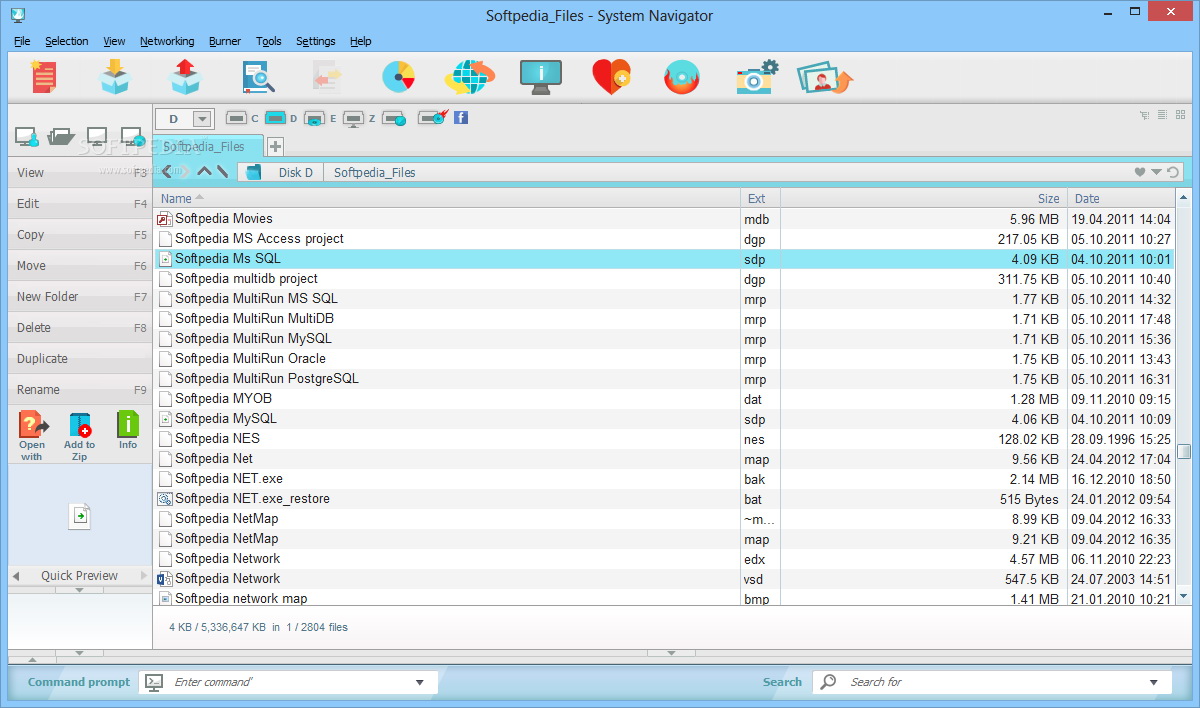Click the unpack archive box icon (red arrow)
Image resolution: width=1200 pixels, height=708 pixels.
[x=186, y=77]
